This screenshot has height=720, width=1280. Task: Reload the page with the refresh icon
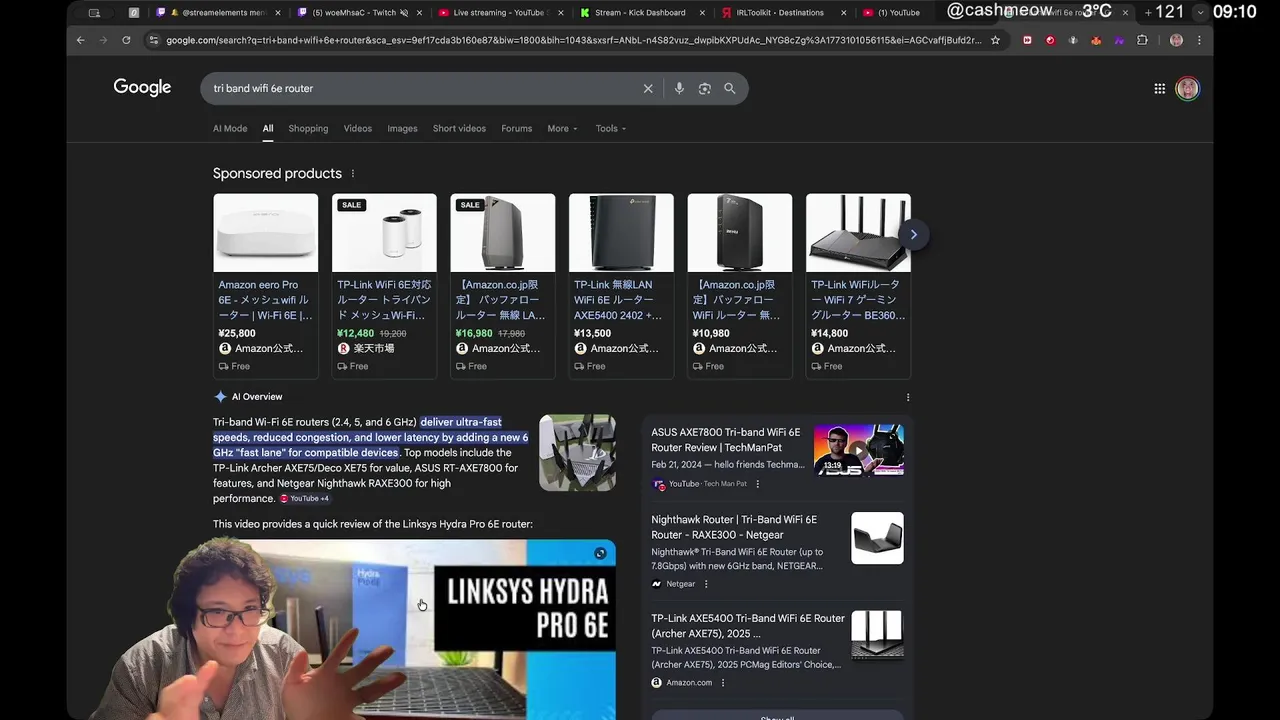(126, 40)
